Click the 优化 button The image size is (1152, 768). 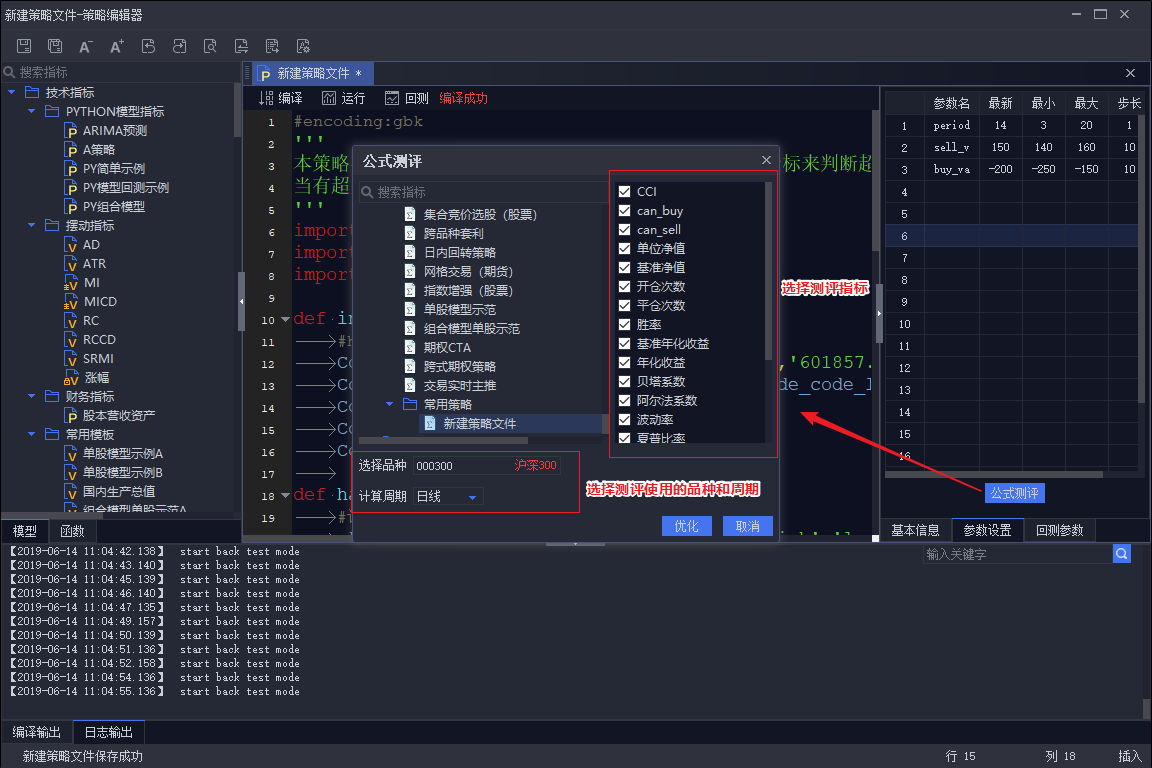pyautogui.click(x=686, y=527)
